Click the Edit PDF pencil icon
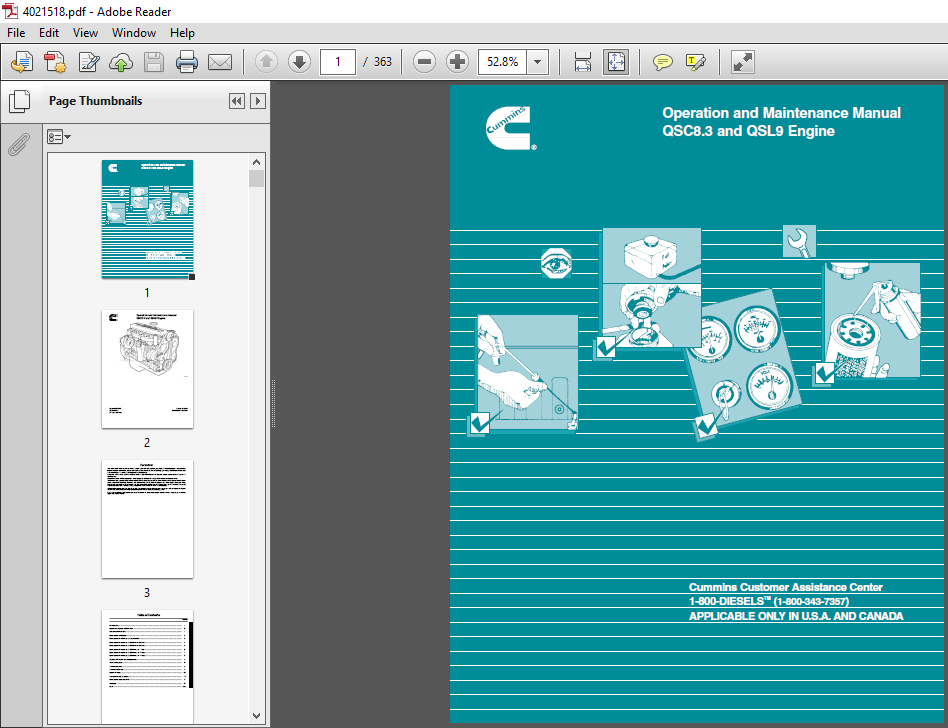 [88, 62]
